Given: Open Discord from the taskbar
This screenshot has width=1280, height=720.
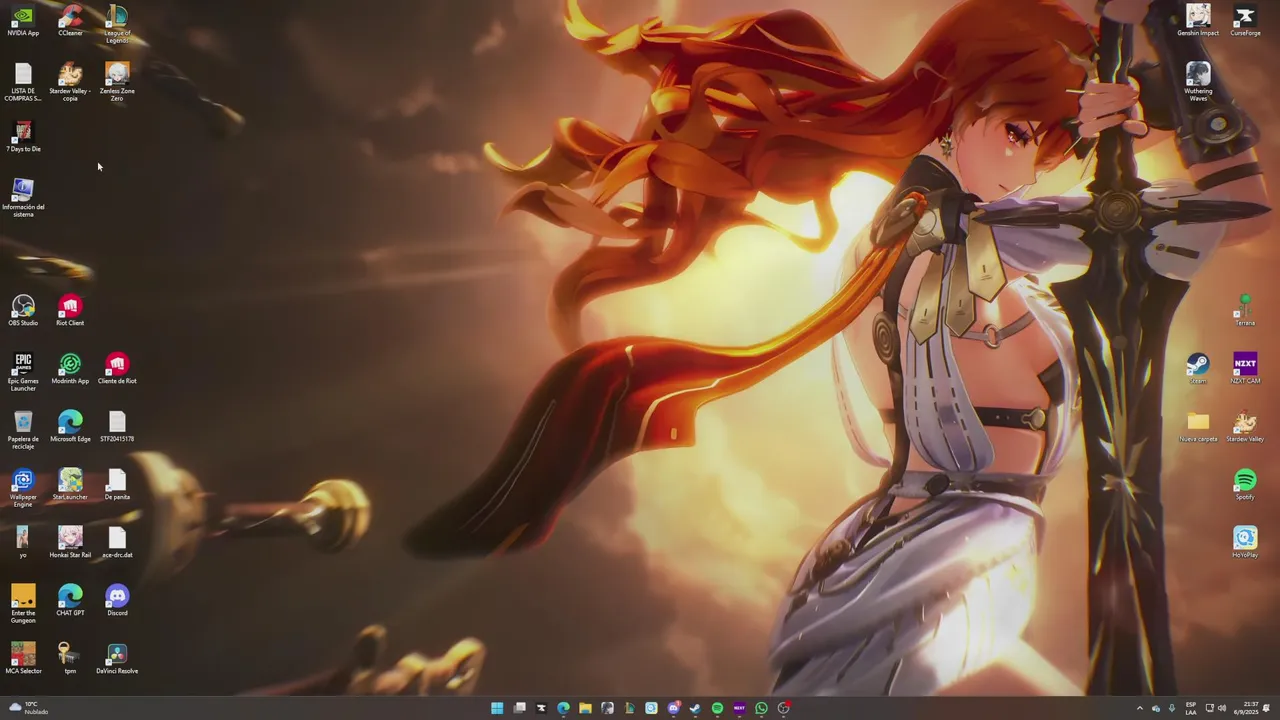Looking at the screenshot, I should (673, 708).
